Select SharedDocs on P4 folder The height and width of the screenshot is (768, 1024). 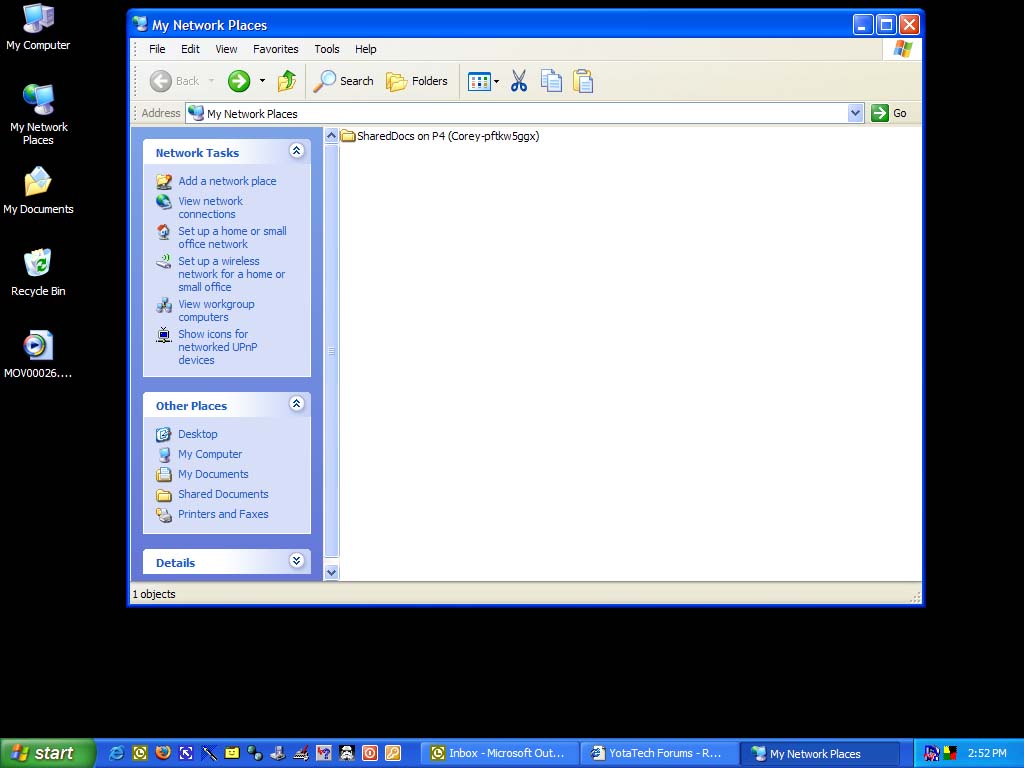tap(440, 136)
